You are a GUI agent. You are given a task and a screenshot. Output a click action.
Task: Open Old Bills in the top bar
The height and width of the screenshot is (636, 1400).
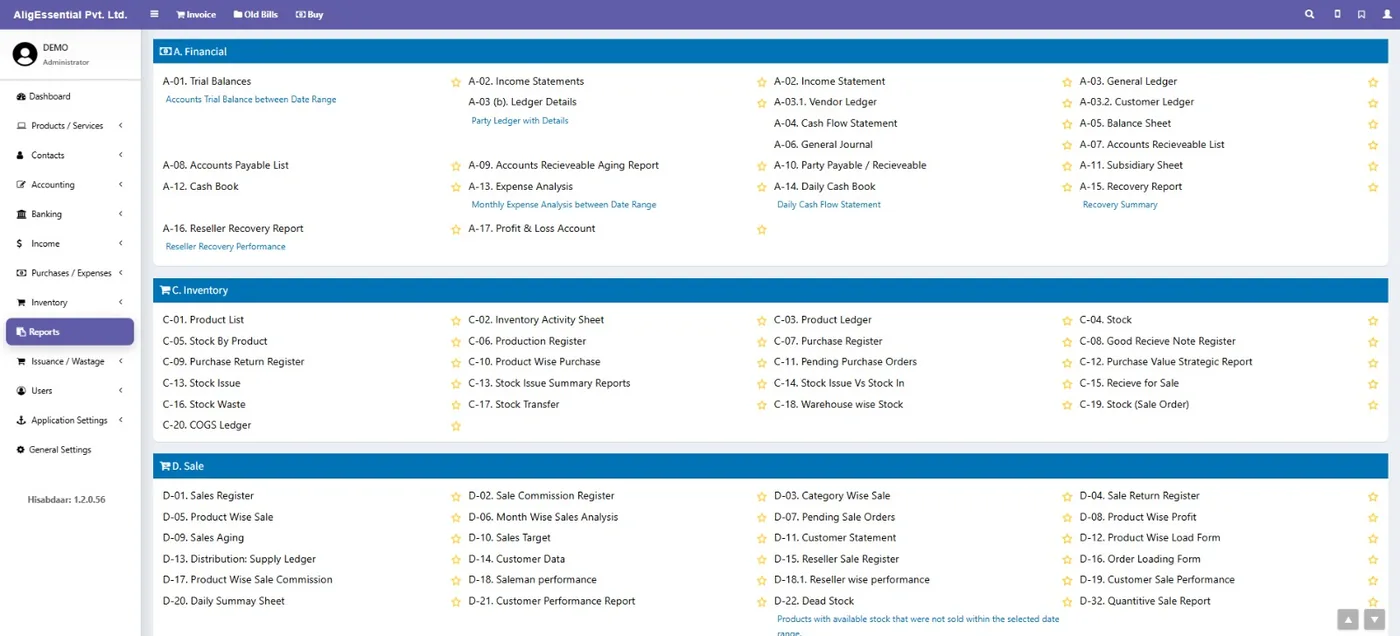255,15
